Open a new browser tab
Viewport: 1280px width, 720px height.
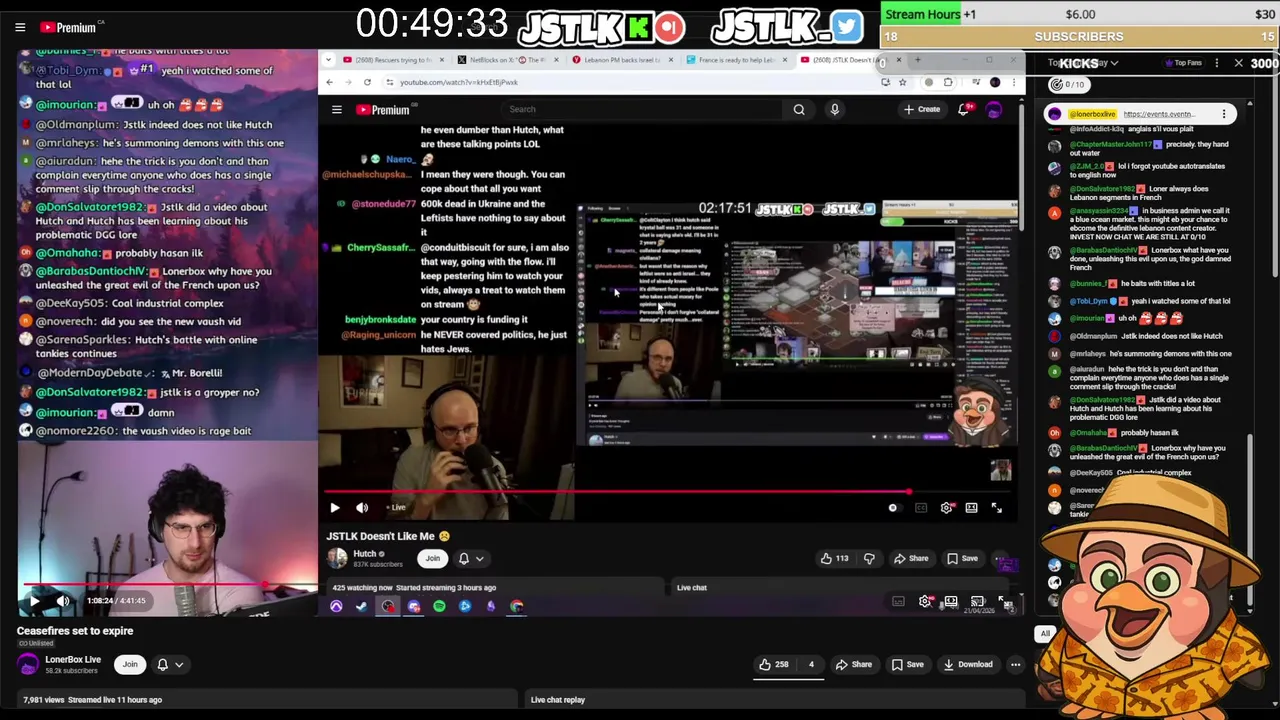[x=917, y=60]
